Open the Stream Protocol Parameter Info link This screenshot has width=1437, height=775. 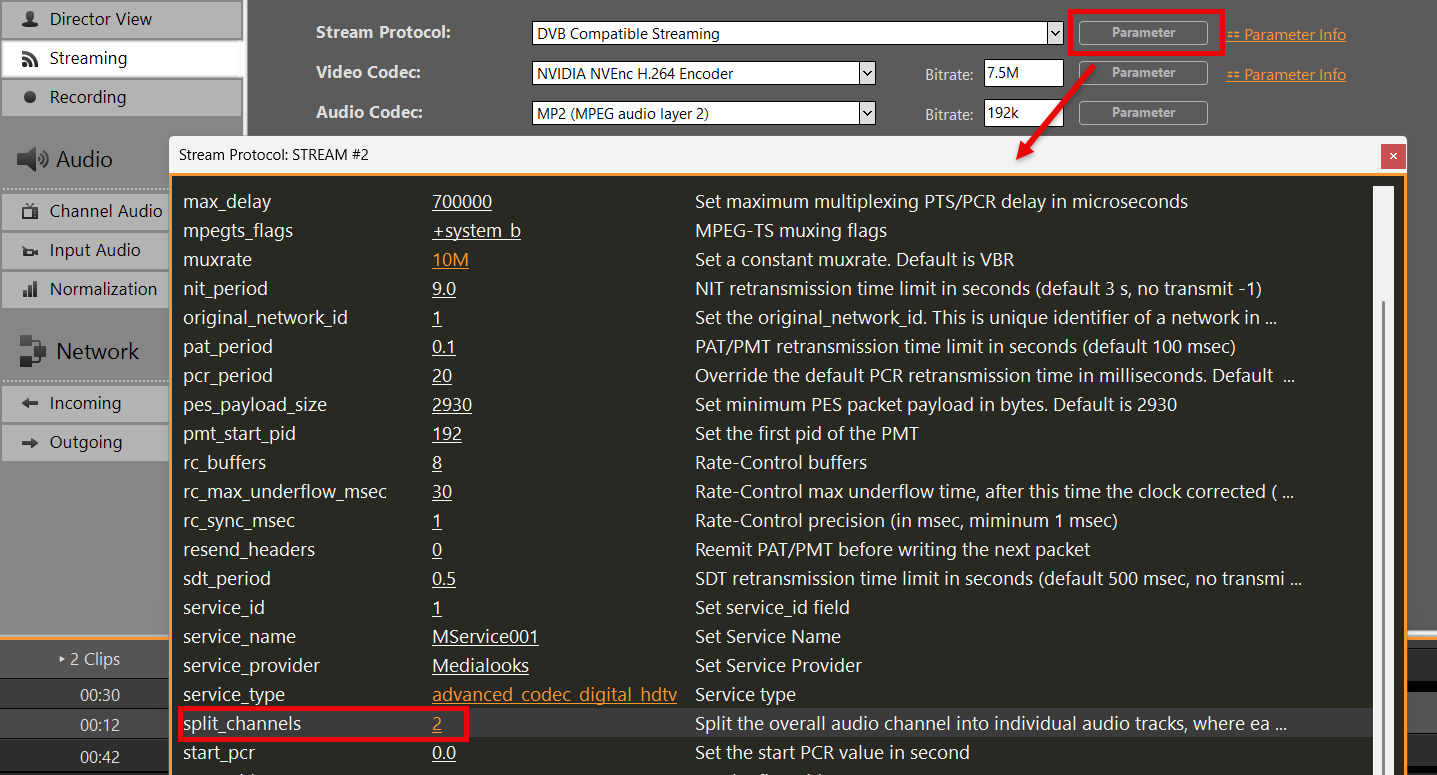coord(1294,35)
